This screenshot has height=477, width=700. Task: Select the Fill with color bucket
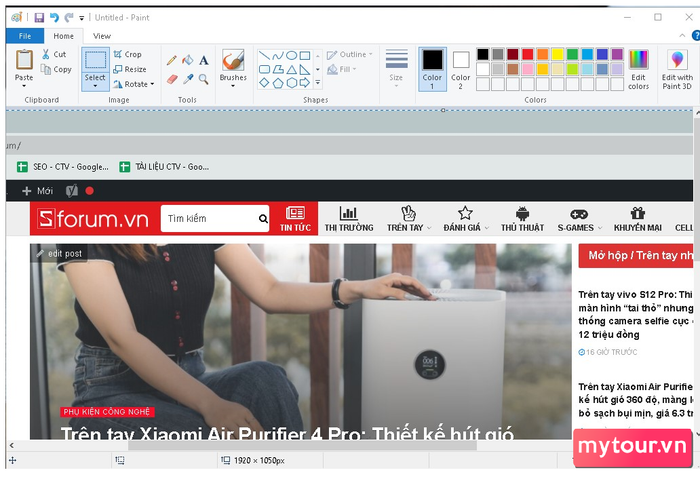point(188,60)
